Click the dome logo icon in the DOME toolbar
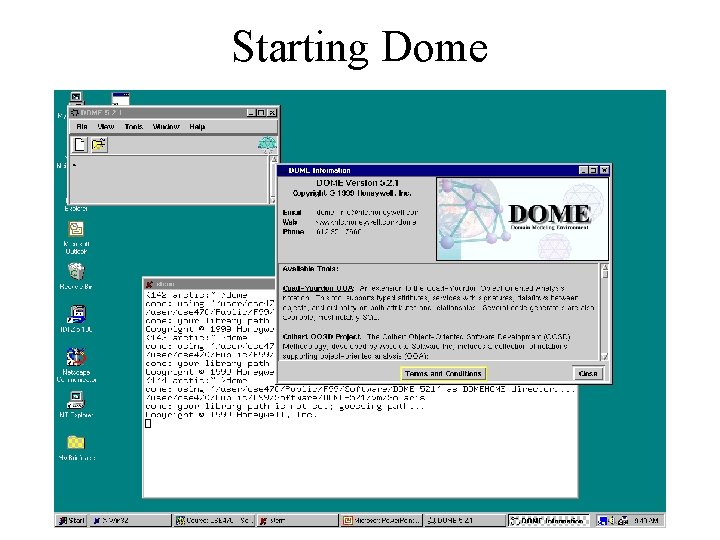 [267, 144]
